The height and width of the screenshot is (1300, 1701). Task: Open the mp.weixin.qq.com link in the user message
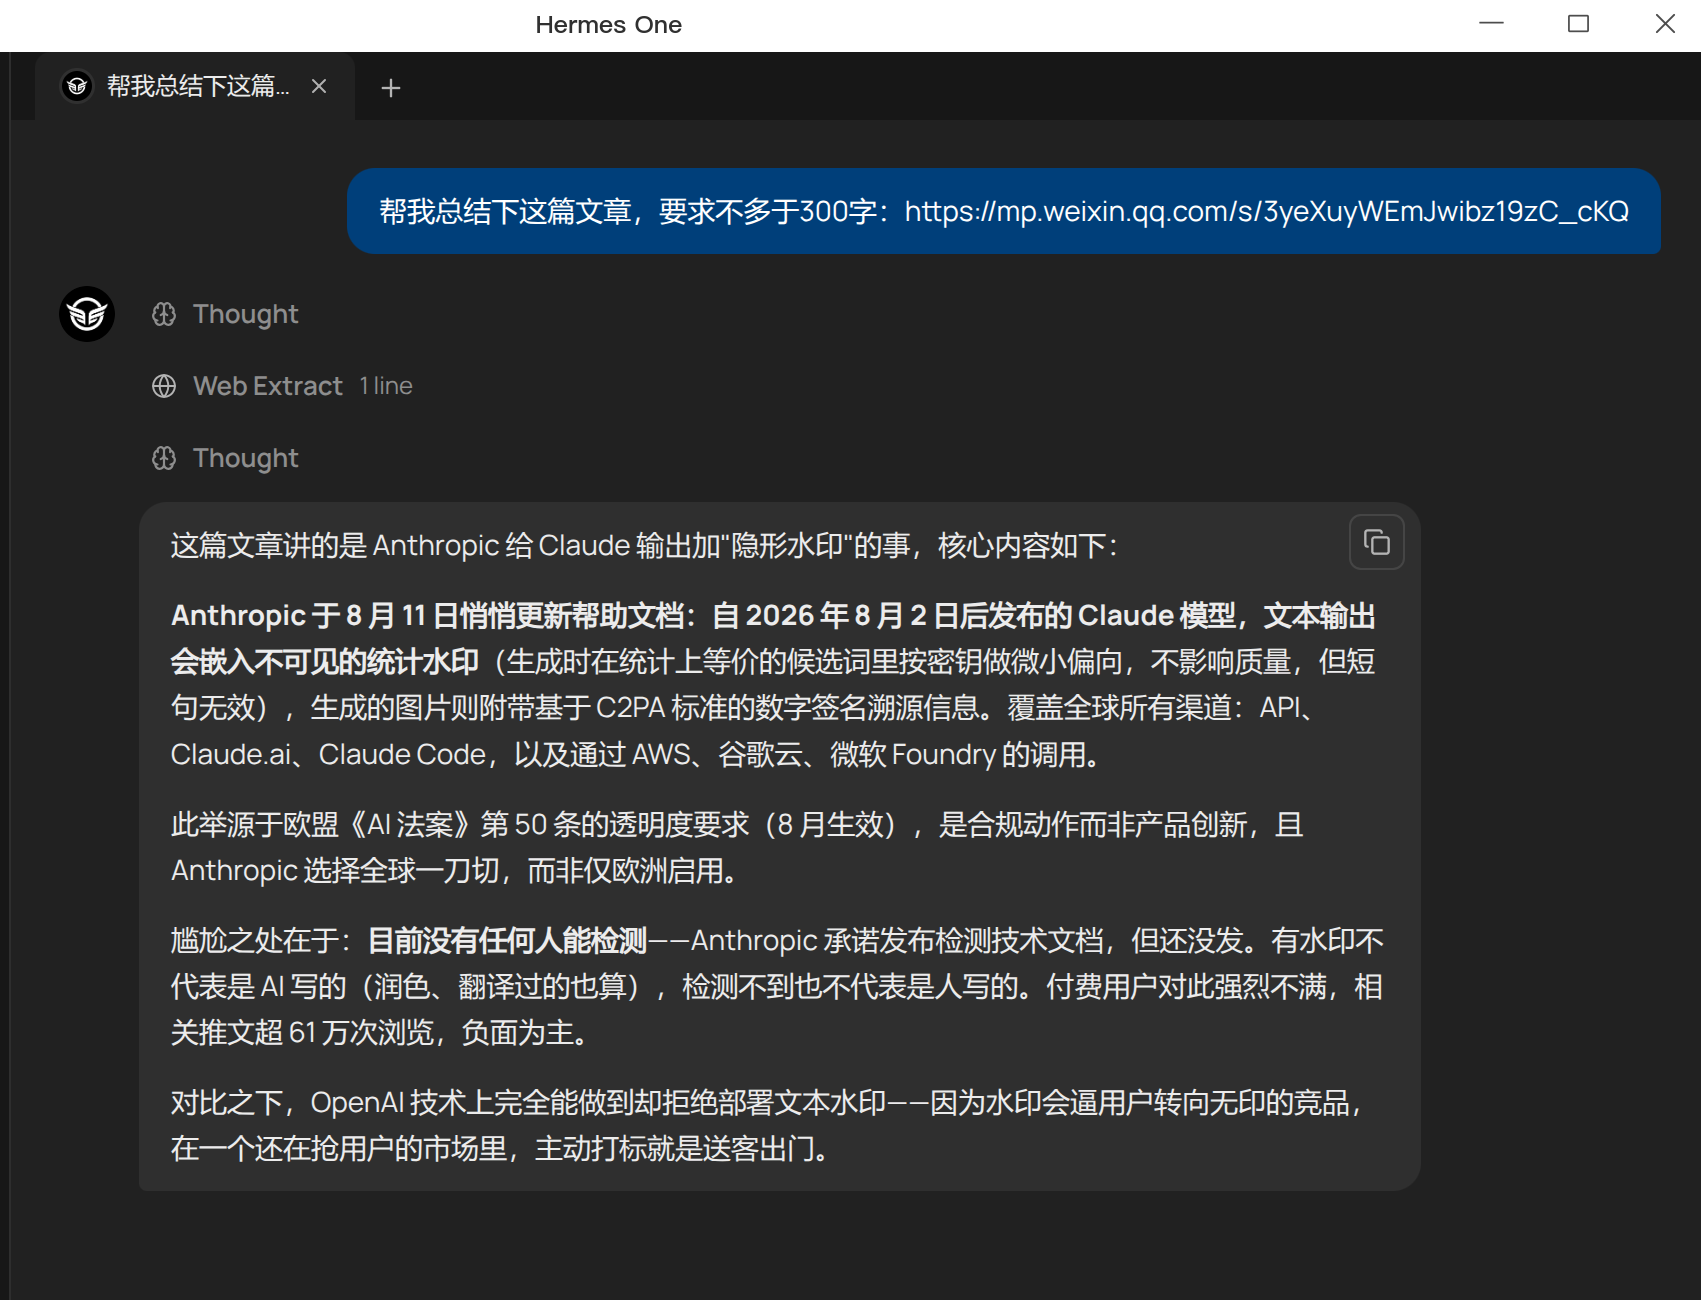coord(1267,211)
